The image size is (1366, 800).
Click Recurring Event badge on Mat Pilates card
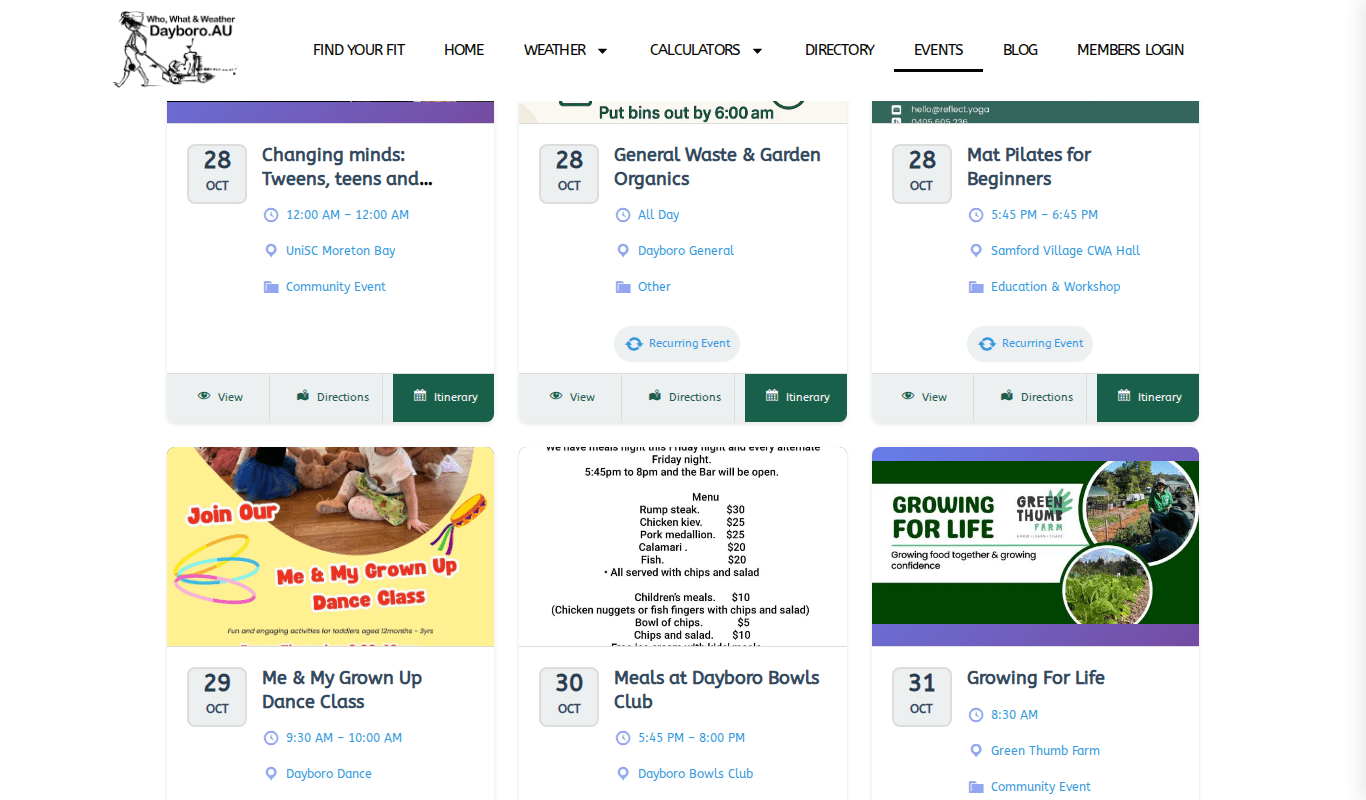(1030, 344)
